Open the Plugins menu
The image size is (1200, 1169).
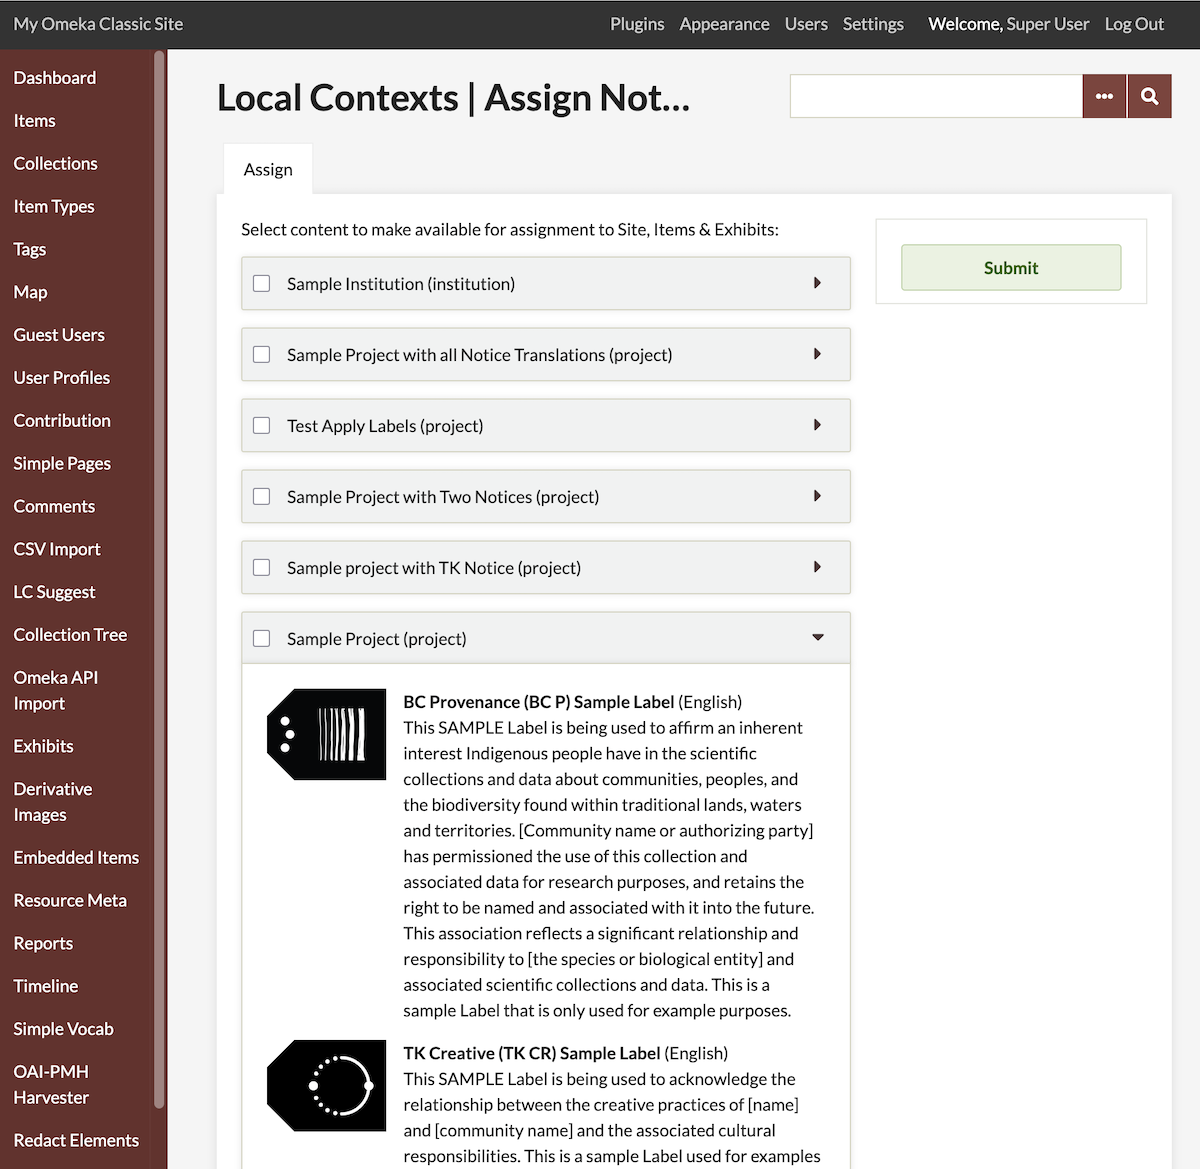coord(637,24)
